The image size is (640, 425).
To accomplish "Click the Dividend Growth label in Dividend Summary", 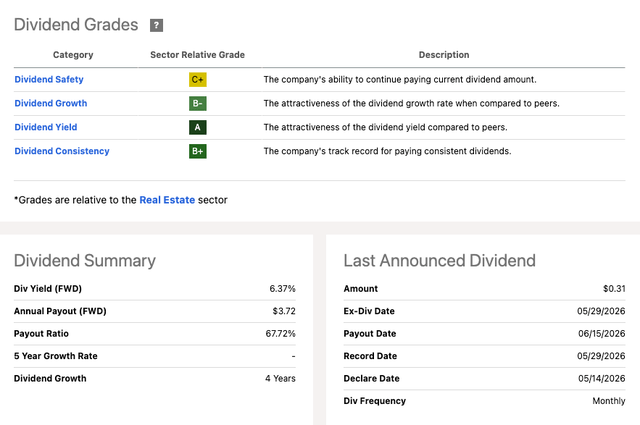I will tap(50, 378).
